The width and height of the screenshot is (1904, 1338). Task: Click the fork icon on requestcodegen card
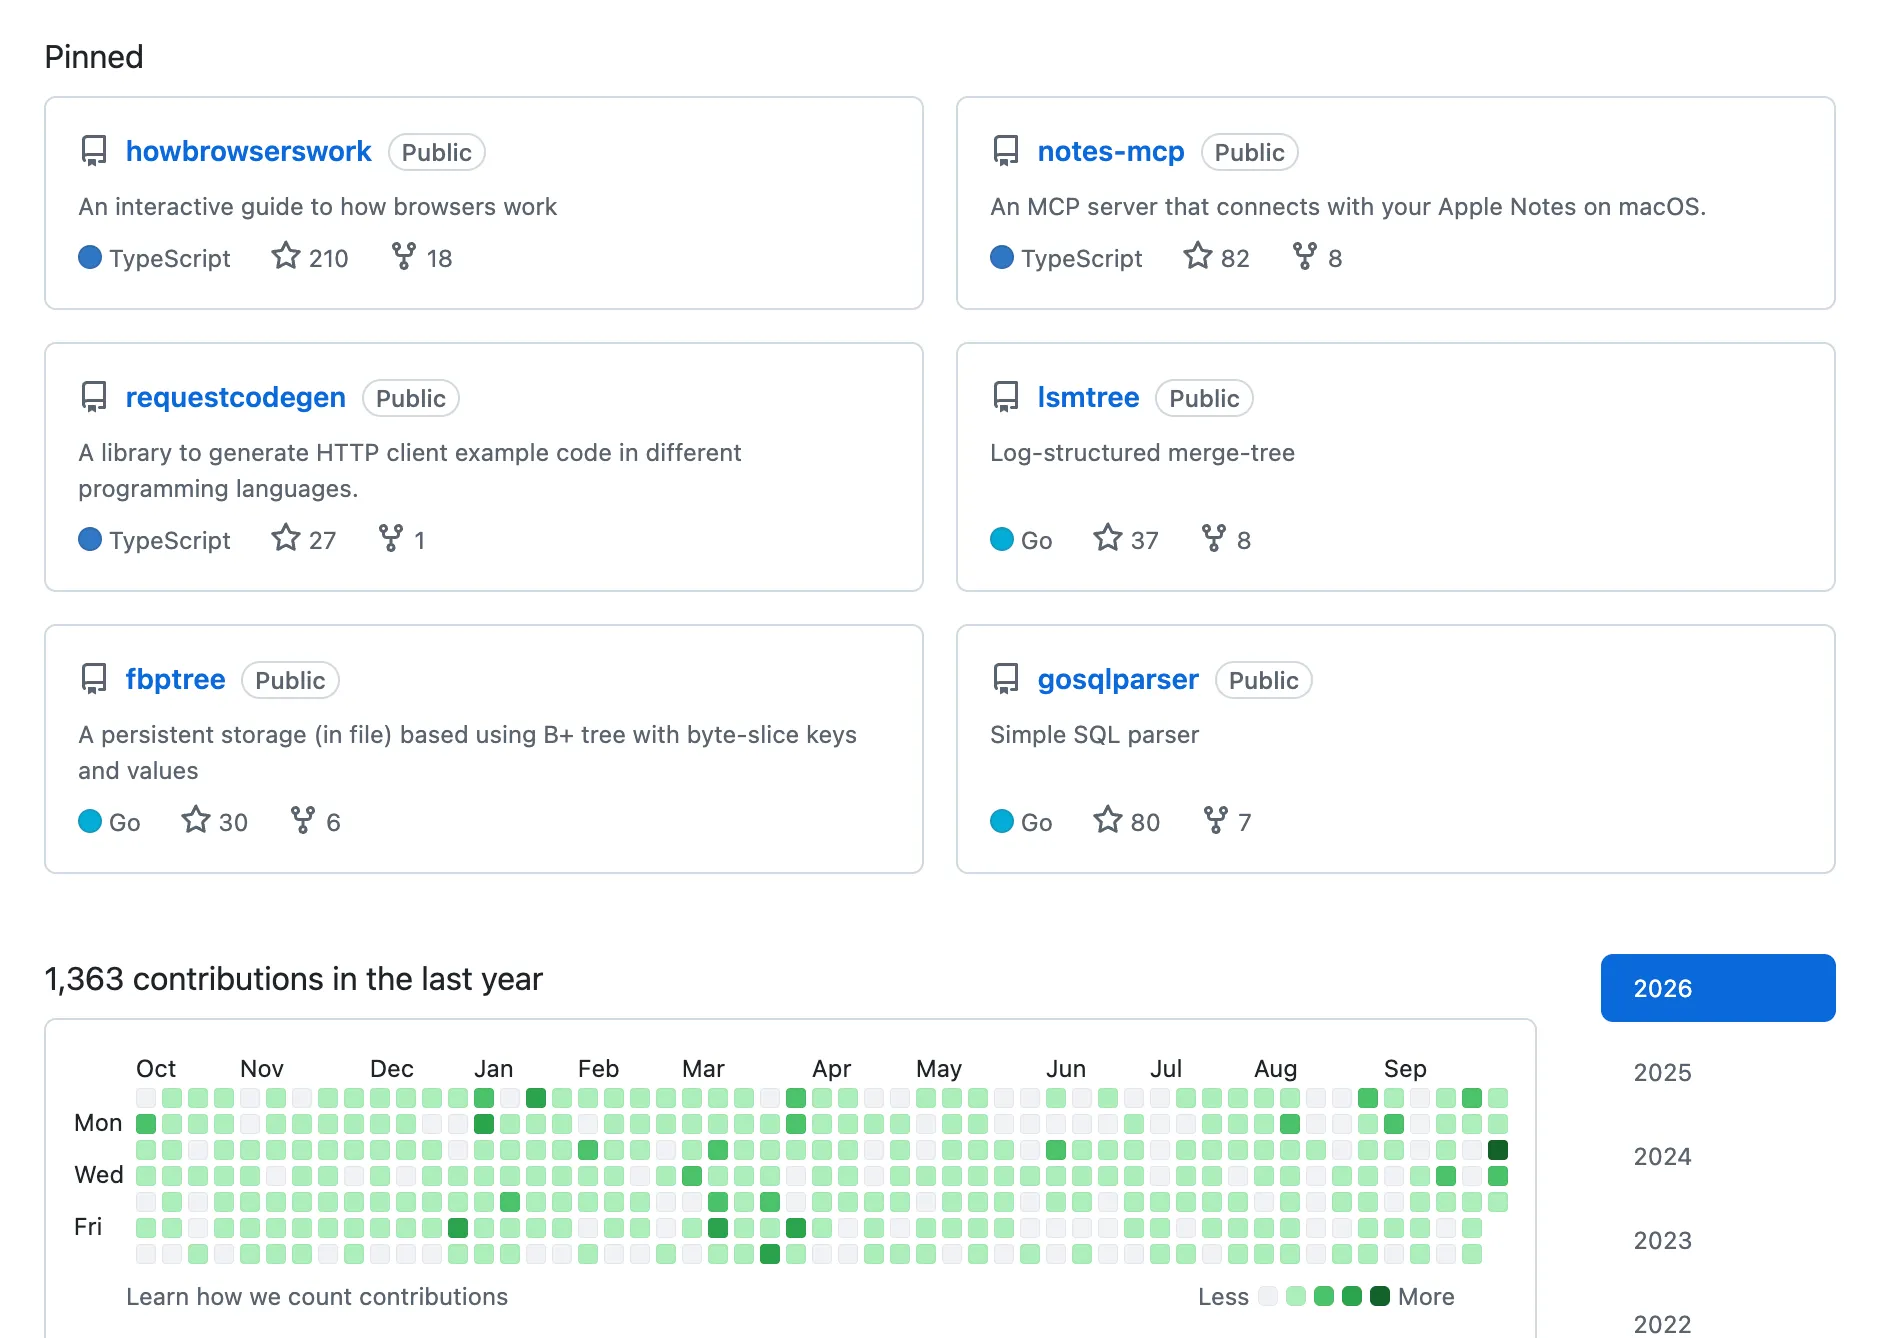[391, 538]
